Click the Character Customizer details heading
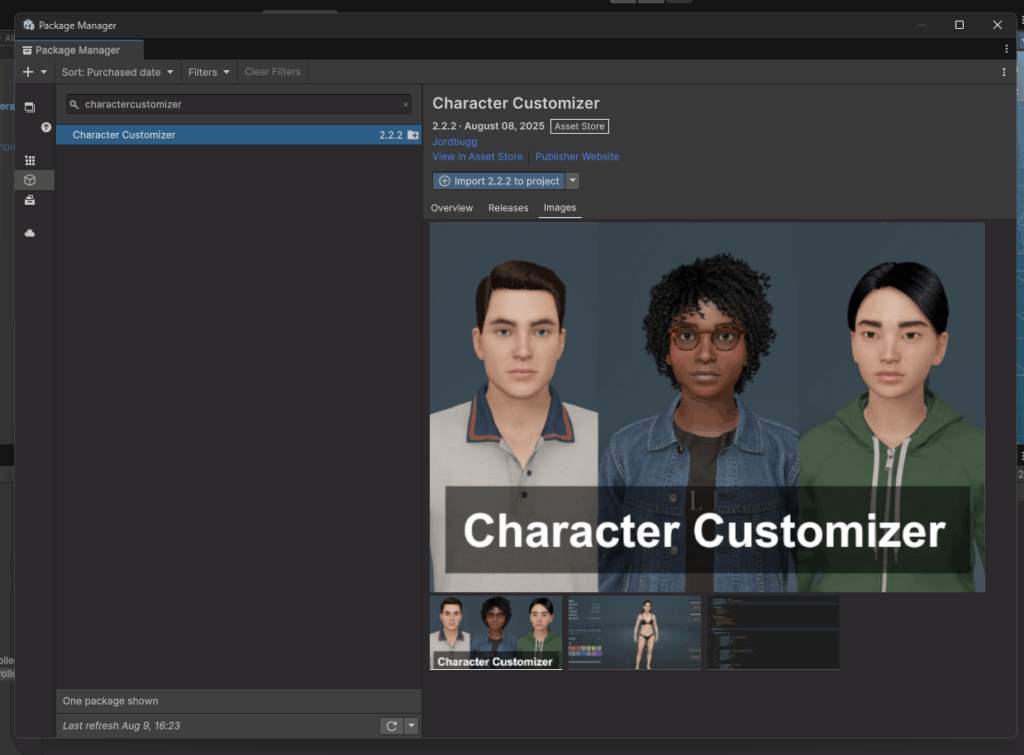The width and height of the screenshot is (1024, 755). click(x=516, y=103)
